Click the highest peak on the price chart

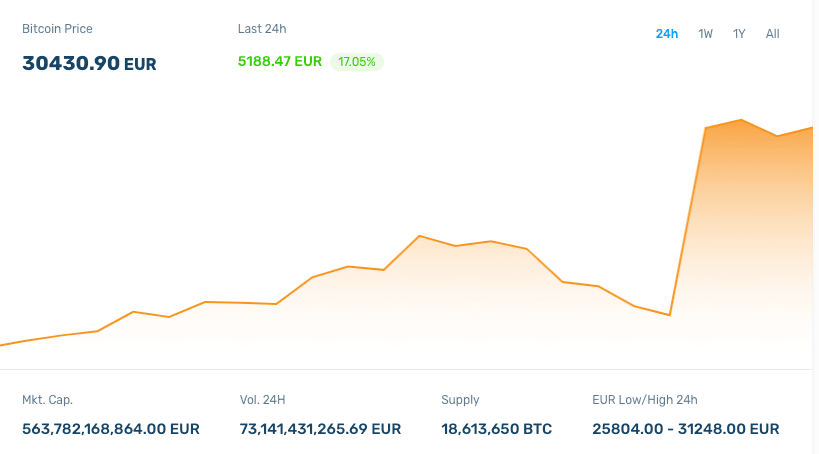click(741, 120)
